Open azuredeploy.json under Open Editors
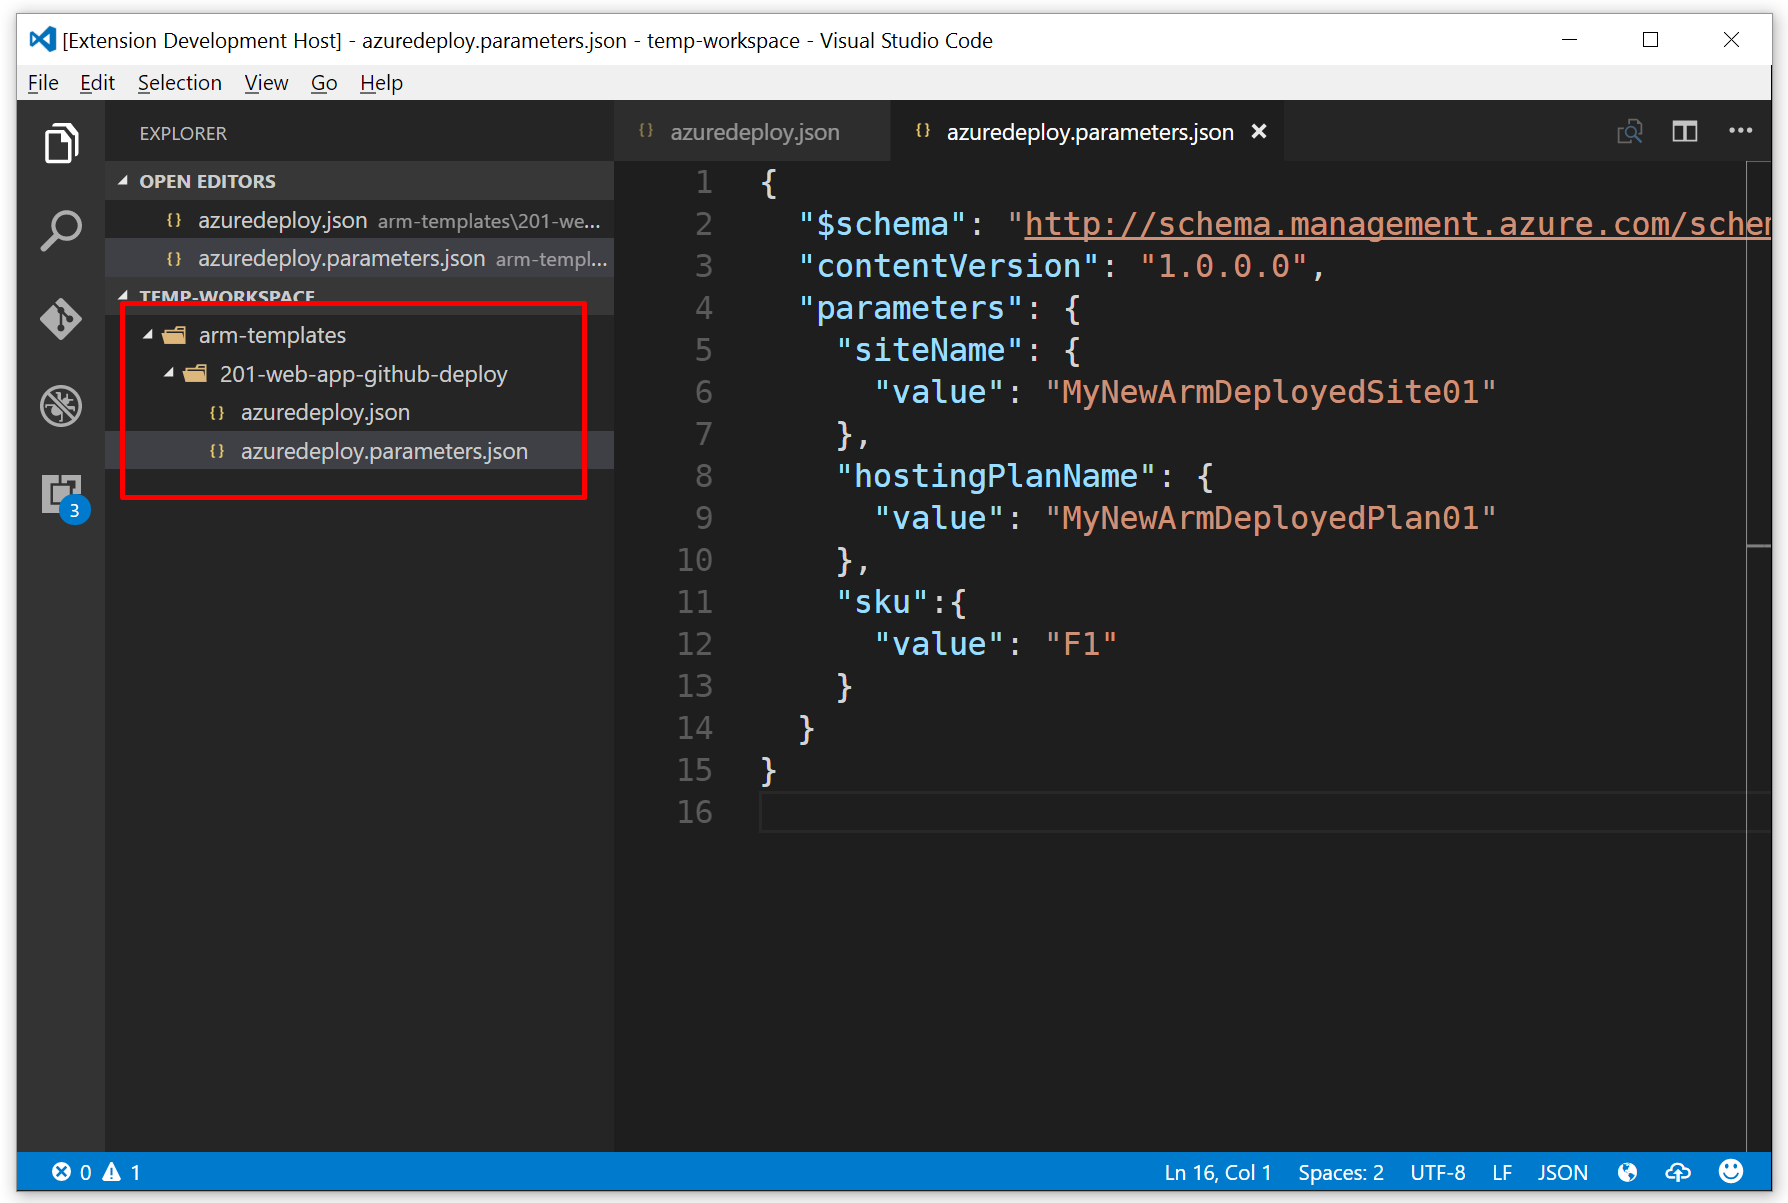 click(360, 220)
